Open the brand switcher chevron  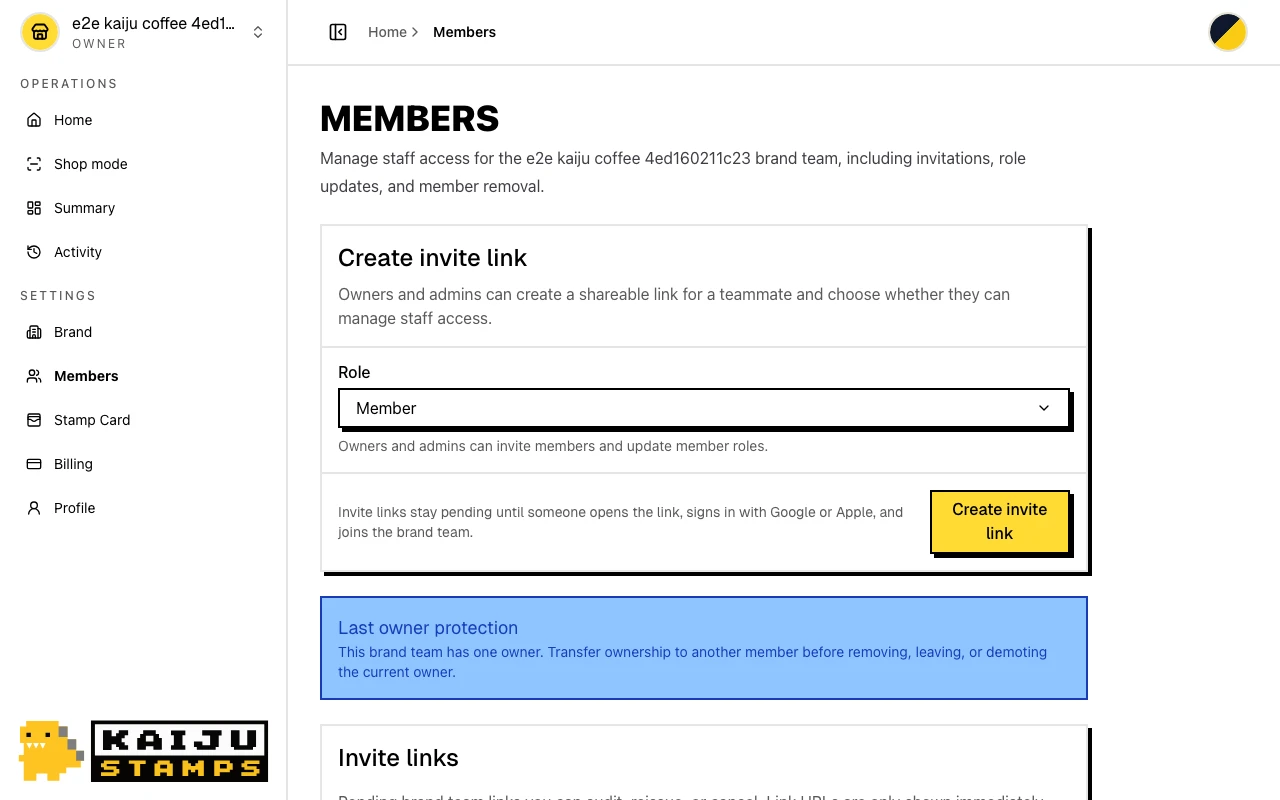click(x=258, y=32)
